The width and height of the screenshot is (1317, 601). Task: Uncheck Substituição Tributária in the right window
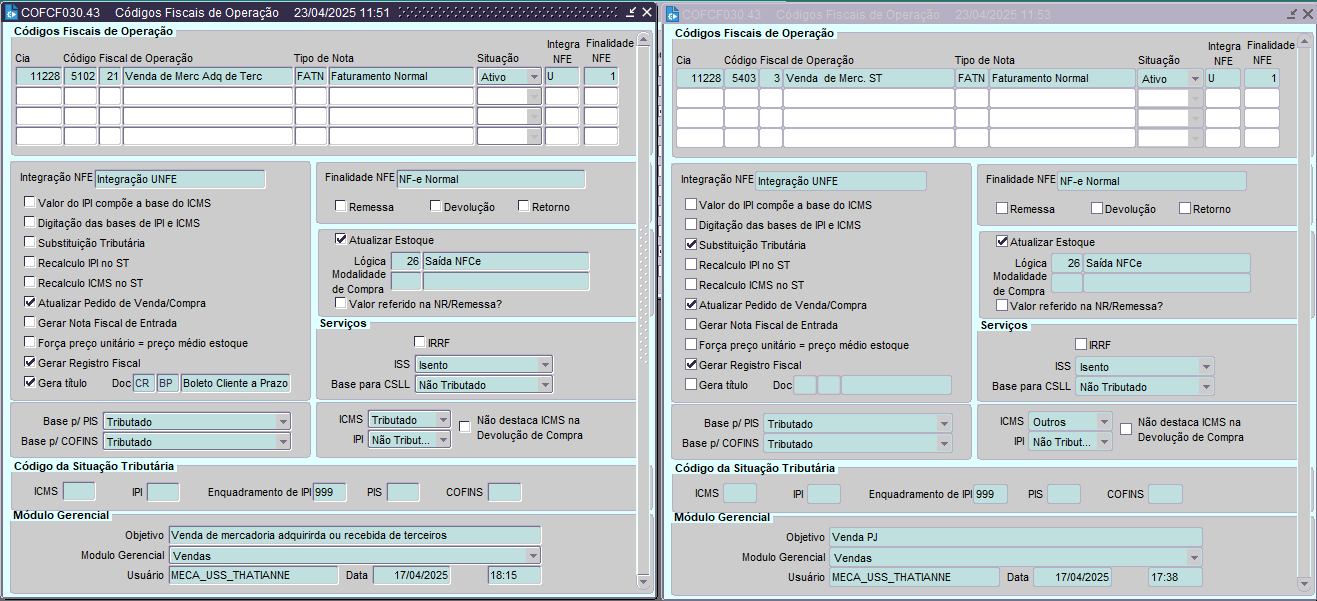point(691,245)
